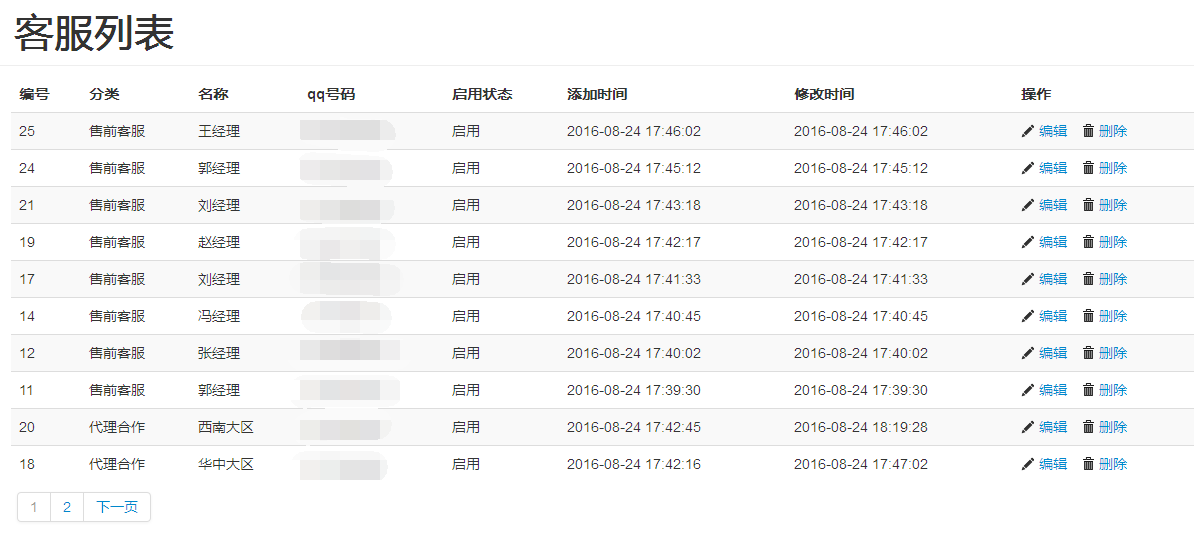Viewport: 1194px width, 539px height.
Task: Select the 西南大区 name cell
Action: [x=226, y=427]
